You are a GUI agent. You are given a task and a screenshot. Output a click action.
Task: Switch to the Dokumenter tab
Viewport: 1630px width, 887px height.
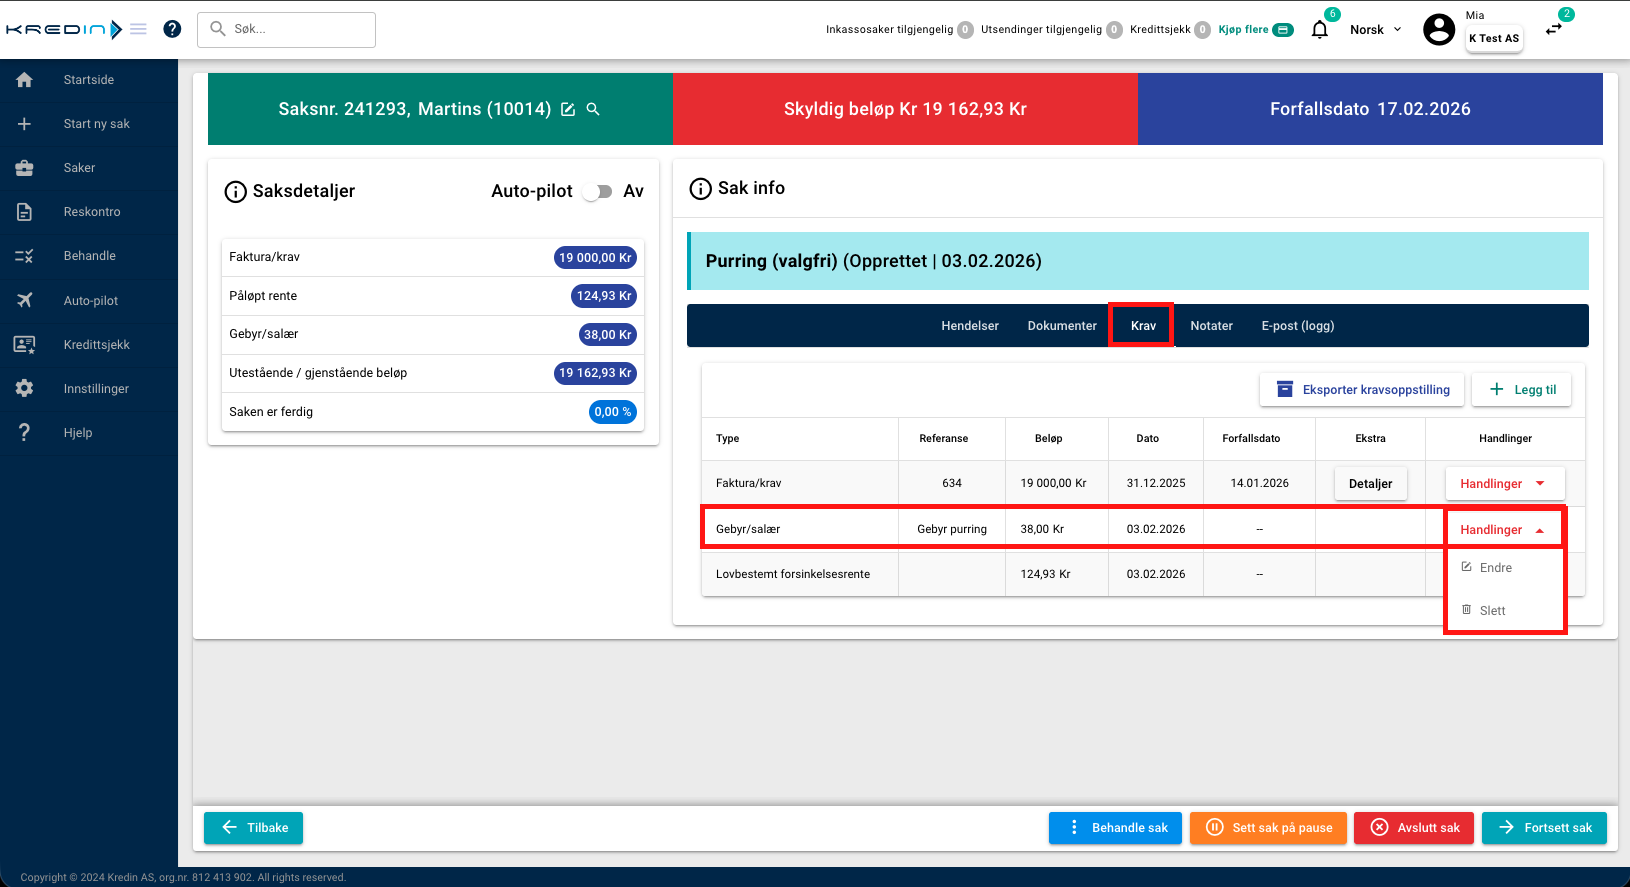(1061, 326)
